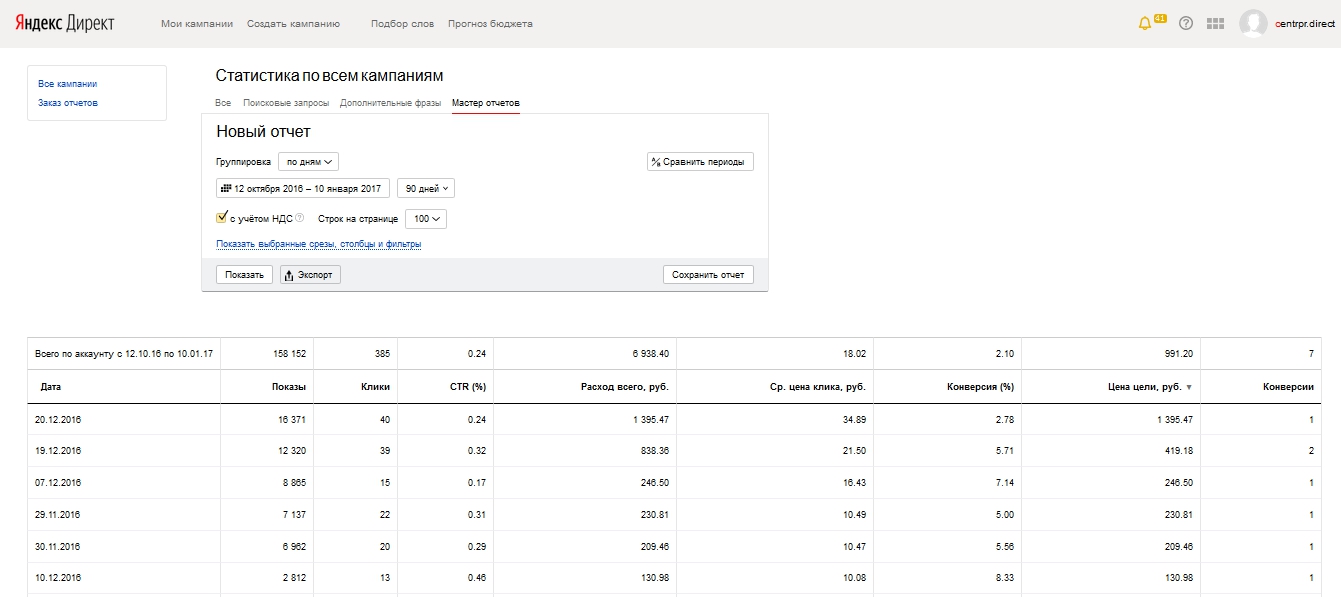Switch to the Все tab
Screen dimensions: 1341x597
click(223, 103)
